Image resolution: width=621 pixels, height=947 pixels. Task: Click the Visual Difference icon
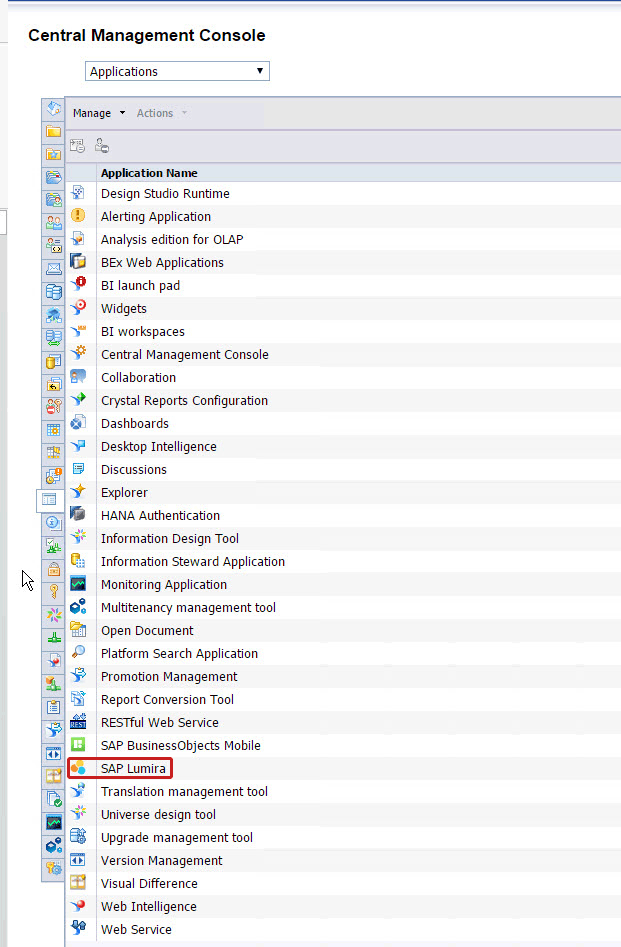pos(78,884)
